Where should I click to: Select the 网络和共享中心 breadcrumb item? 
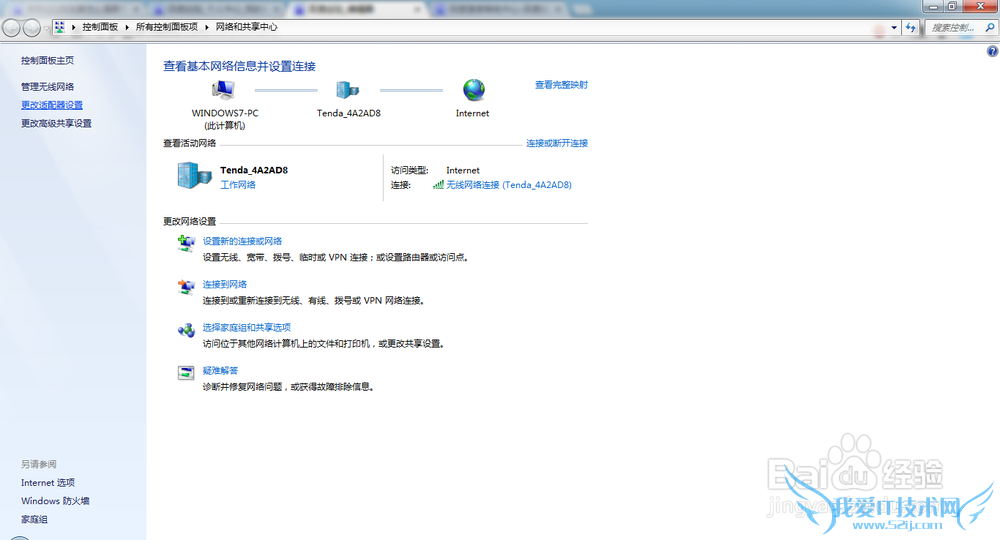pyautogui.click(x=246, y=27)
